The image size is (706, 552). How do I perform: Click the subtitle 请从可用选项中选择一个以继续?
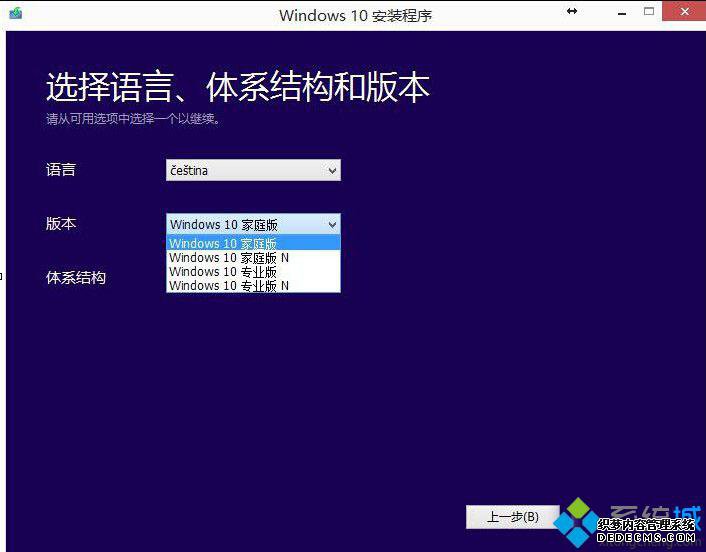133,119
